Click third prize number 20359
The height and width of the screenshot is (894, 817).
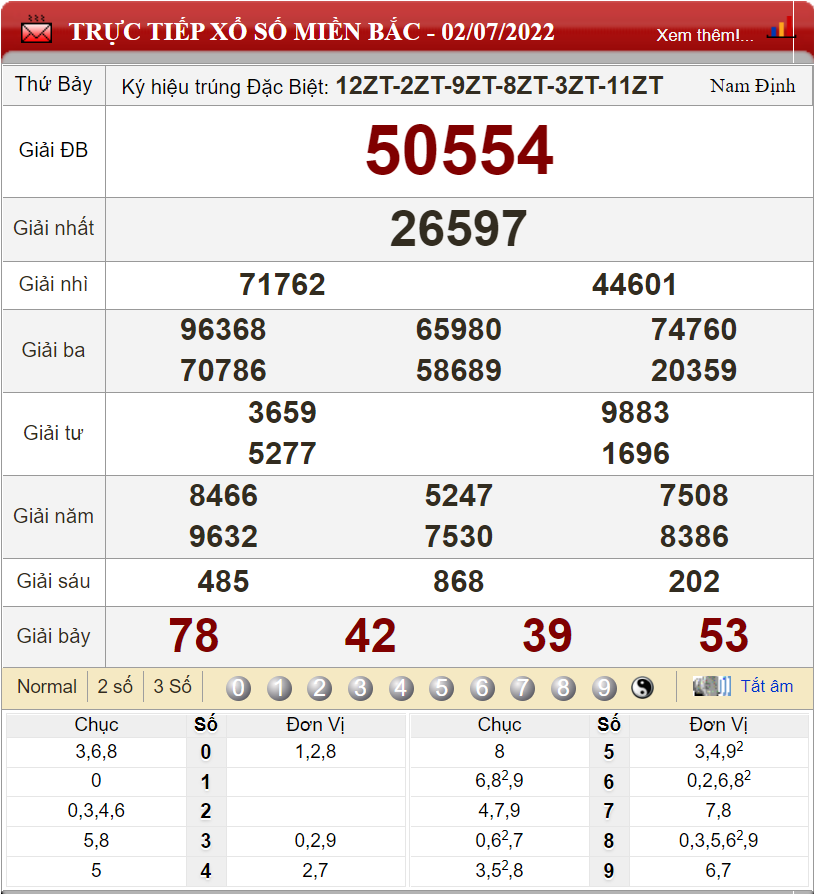click(694, 371)
